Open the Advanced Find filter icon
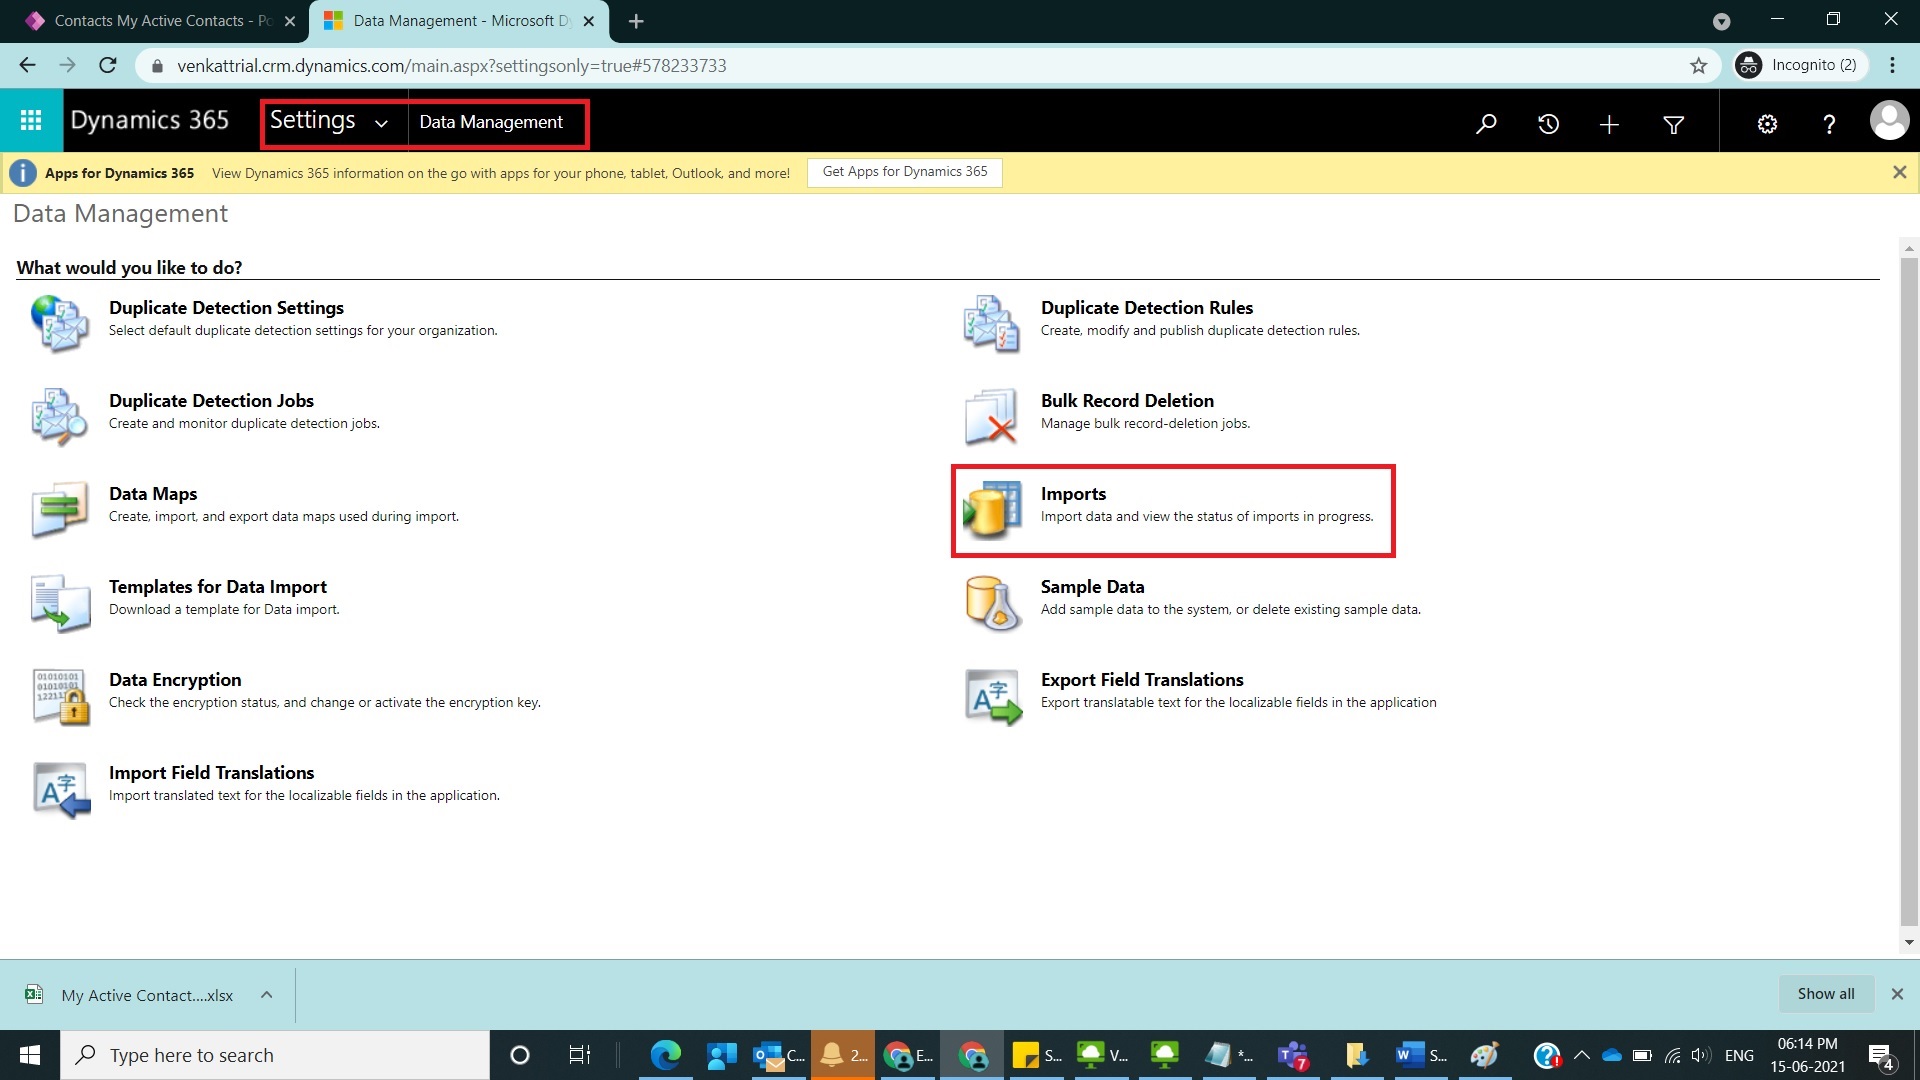The image size is (1920, 1080). point(1675,123)
